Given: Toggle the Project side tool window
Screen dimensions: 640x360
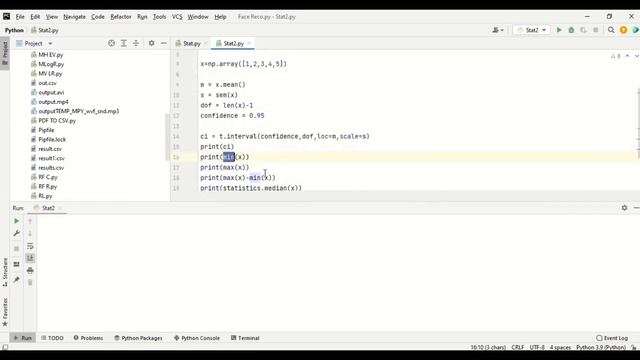Looking at the screenshot, I should coord(5,53).
